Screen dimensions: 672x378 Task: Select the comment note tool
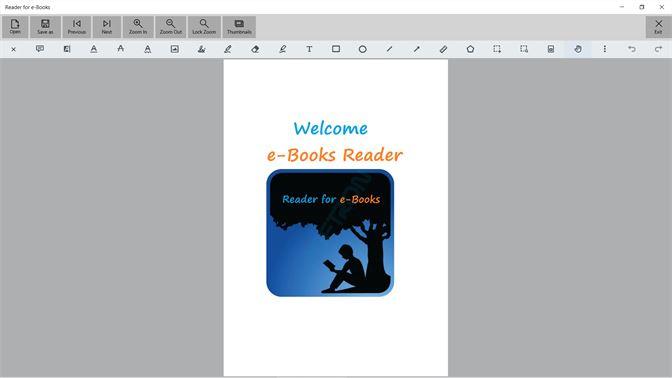click(40, 49)
